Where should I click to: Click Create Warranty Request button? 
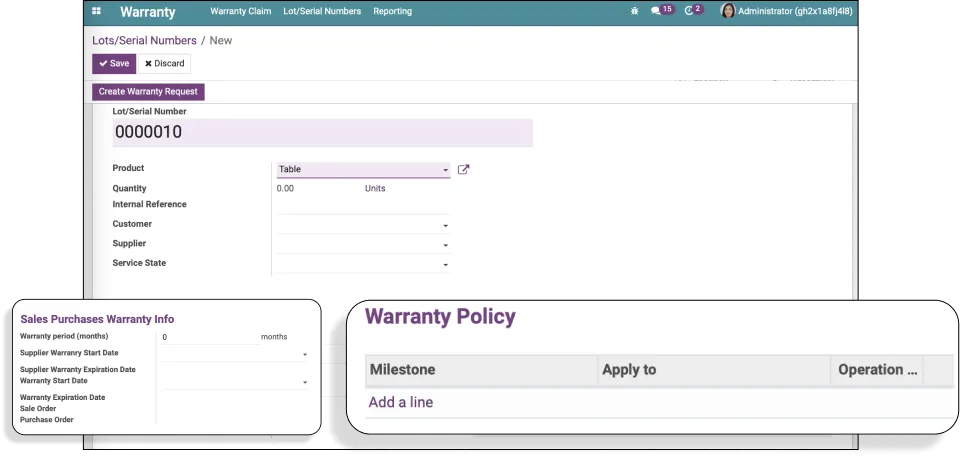pos(148,92)
